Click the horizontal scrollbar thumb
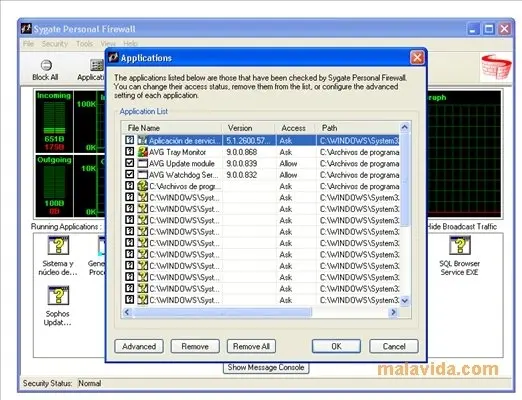This screenshot has height=400, width=522. (x=222, y=312)
